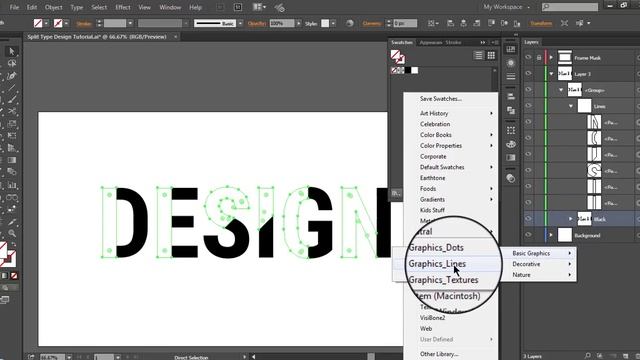Screen dimensions: 640x360
Task: Open the Swatches panel flyout menu
Action: click(x=495, y=42)
